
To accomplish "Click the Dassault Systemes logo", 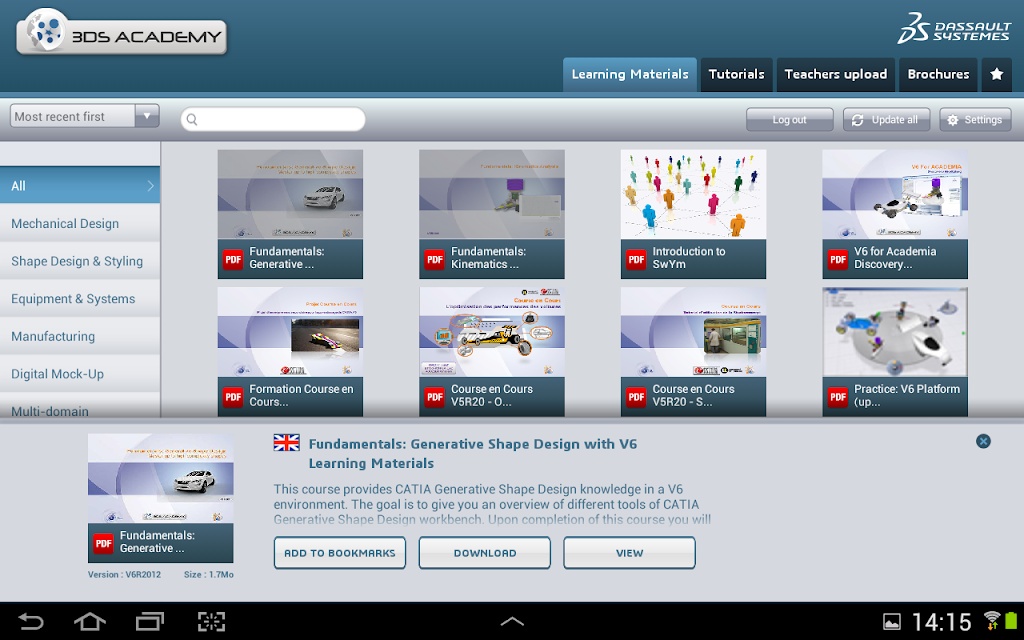I will click(954, 28).
